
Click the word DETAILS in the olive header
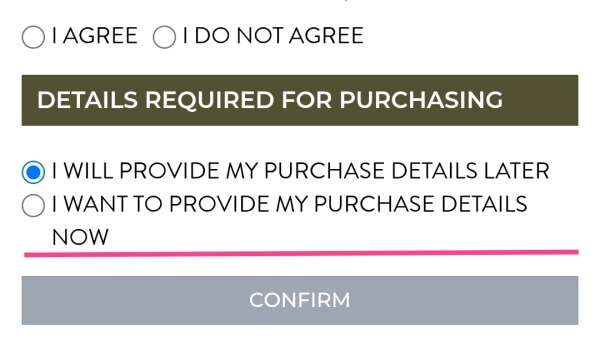(x=88, y=100)
